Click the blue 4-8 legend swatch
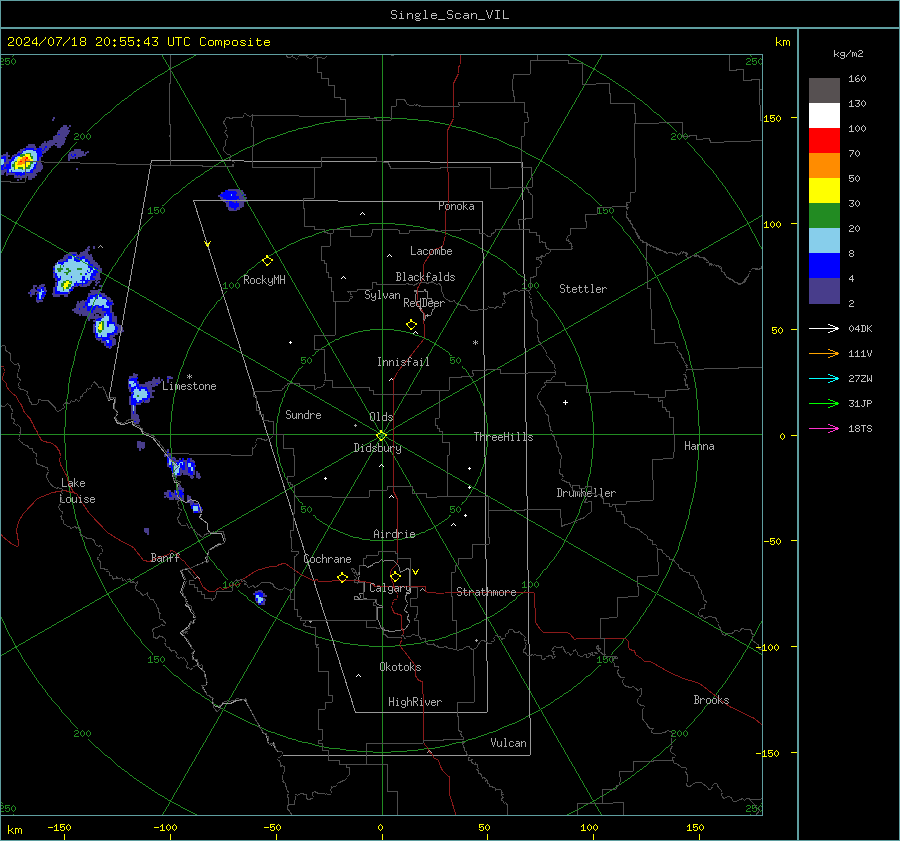900x841 pixels. point(824,265)
